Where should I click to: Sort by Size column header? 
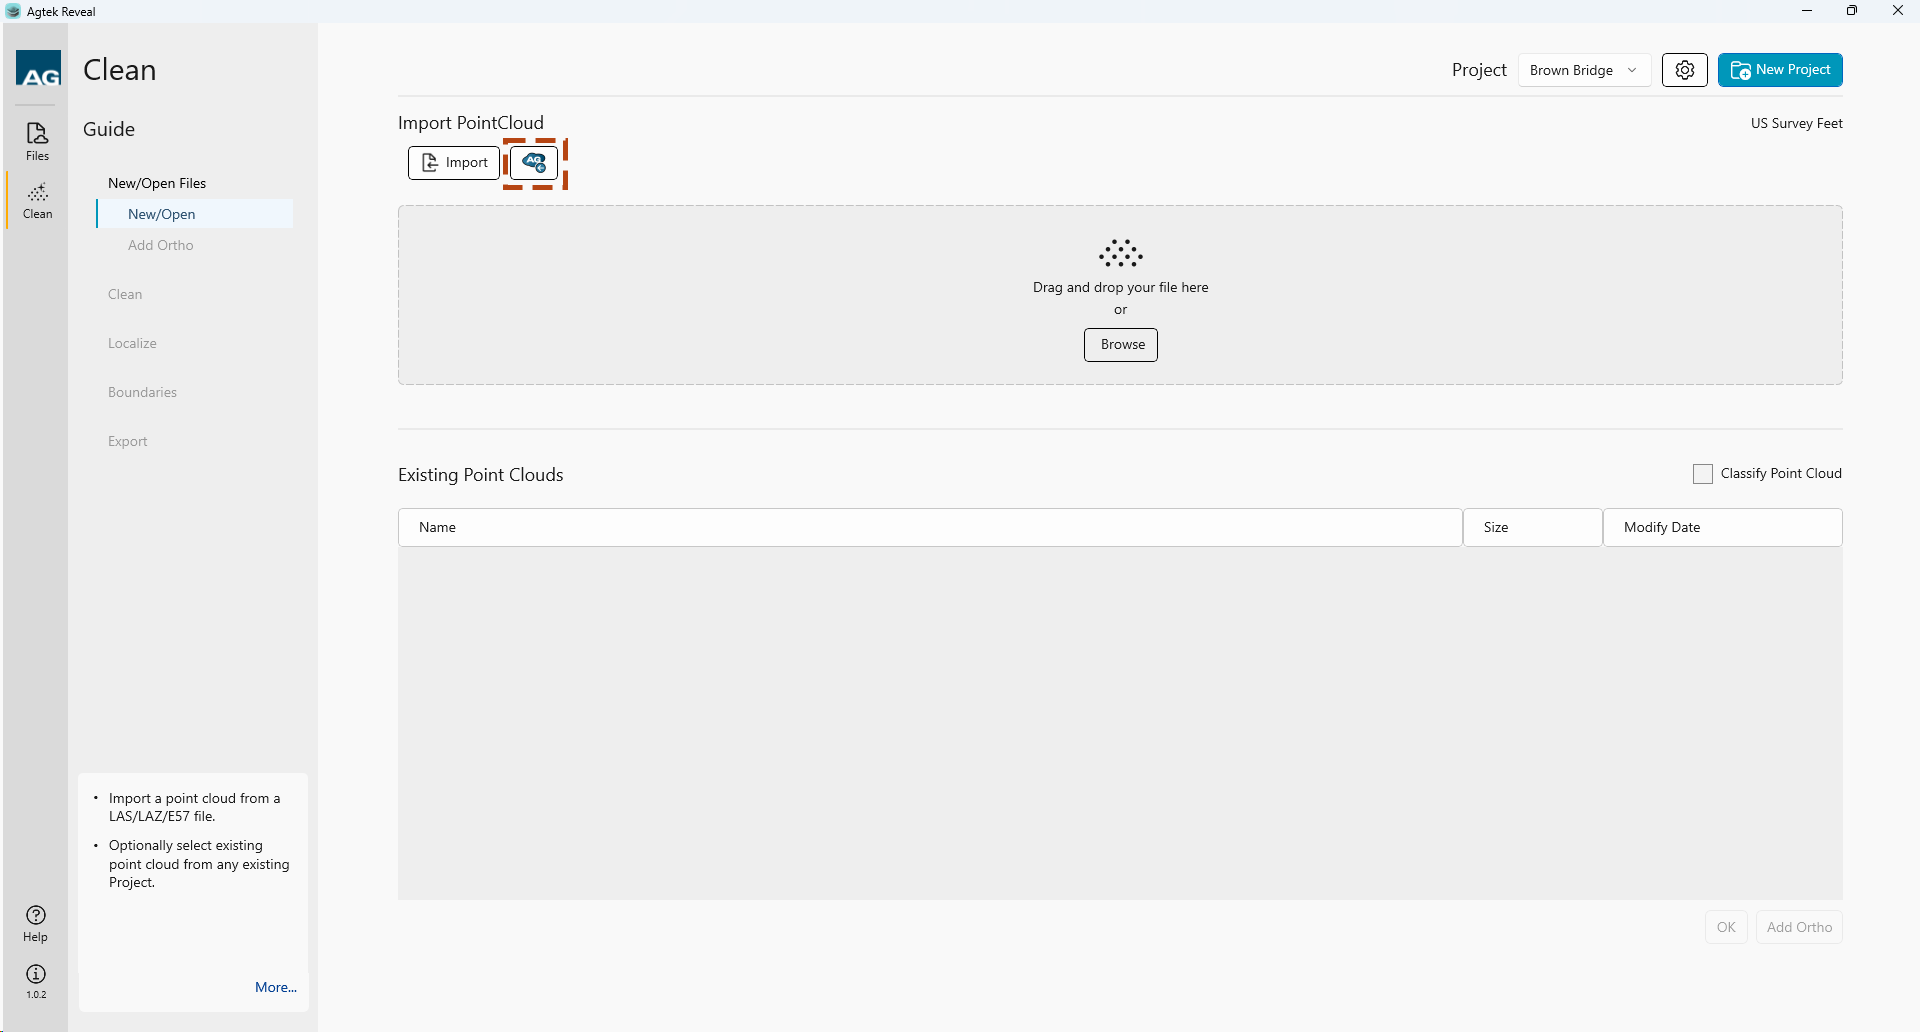tap(1533, 527)
